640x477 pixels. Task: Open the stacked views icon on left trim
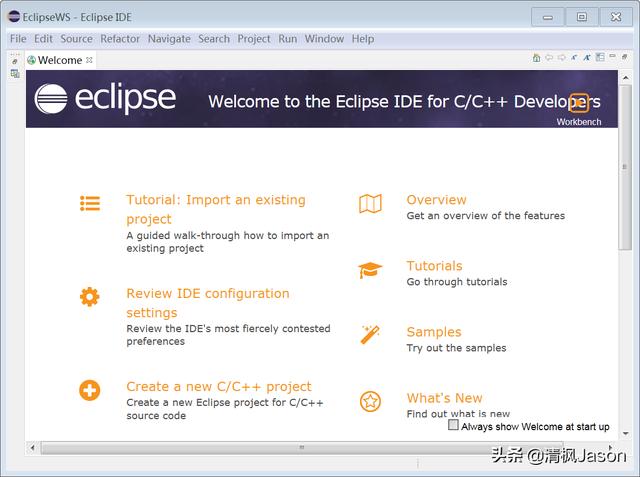(x=15, y=73)
